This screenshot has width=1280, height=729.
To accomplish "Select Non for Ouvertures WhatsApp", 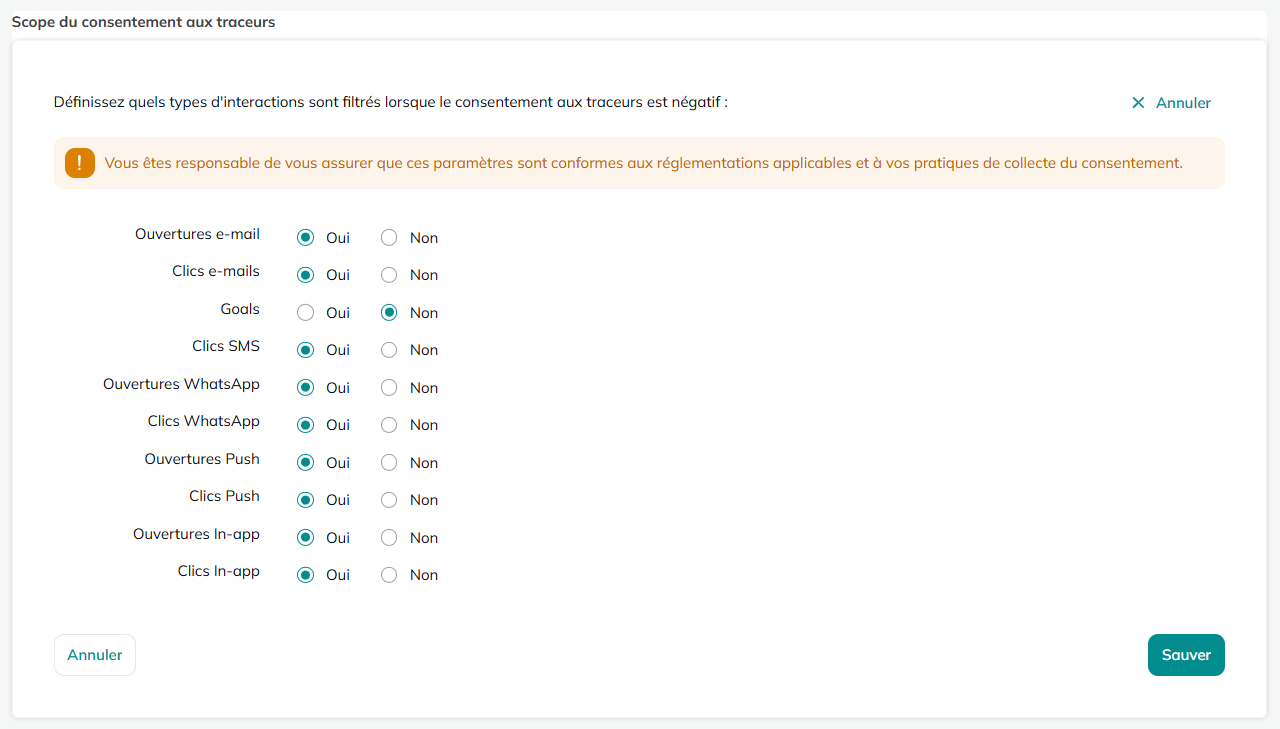I will point(389,388).
